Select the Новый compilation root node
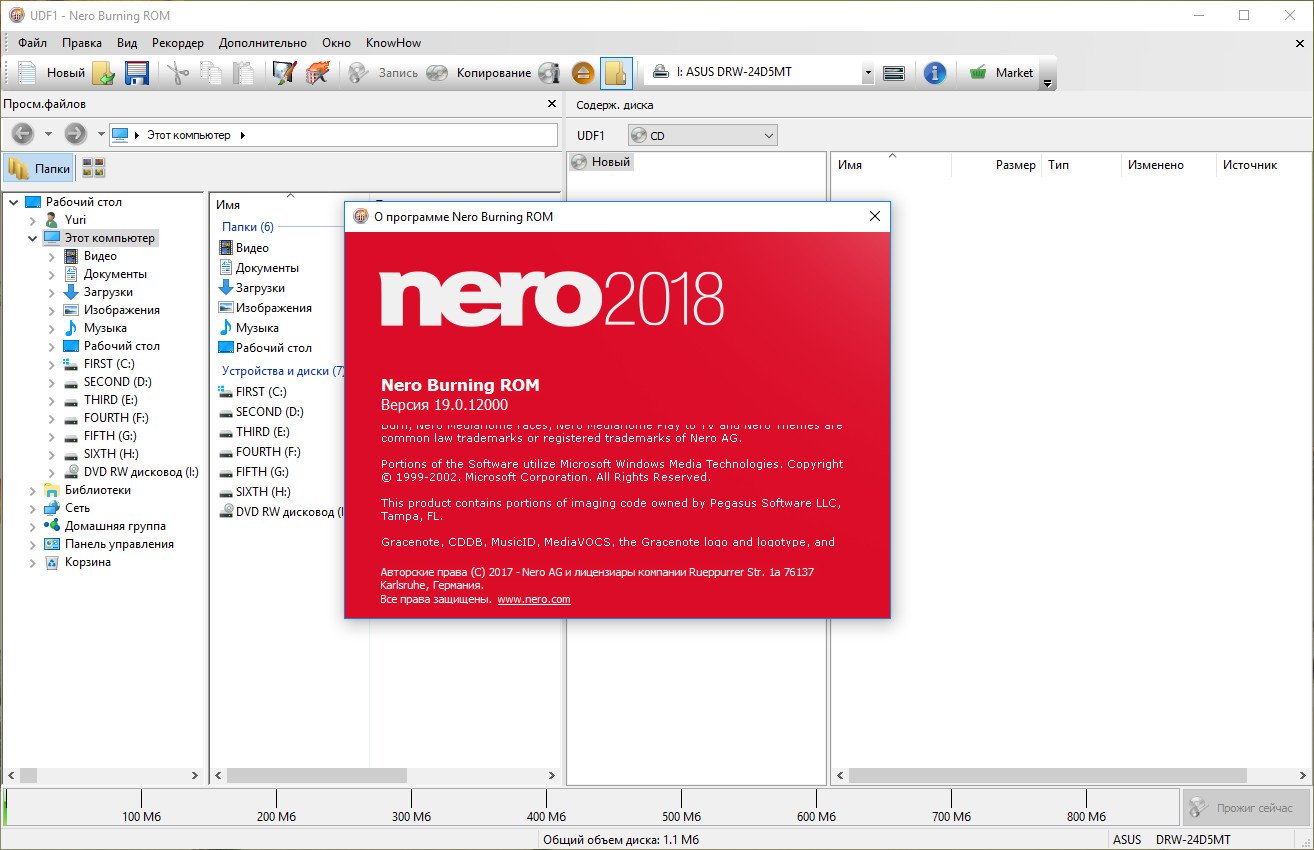The width and height of the screenshot is (1314, 850). click(x=600, y=162)
